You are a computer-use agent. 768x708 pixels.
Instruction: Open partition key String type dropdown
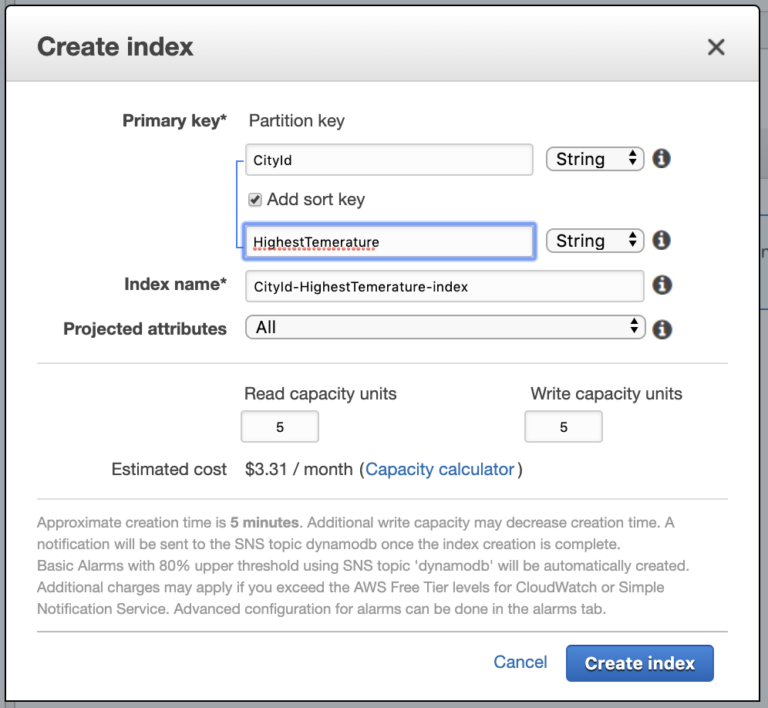594,159
